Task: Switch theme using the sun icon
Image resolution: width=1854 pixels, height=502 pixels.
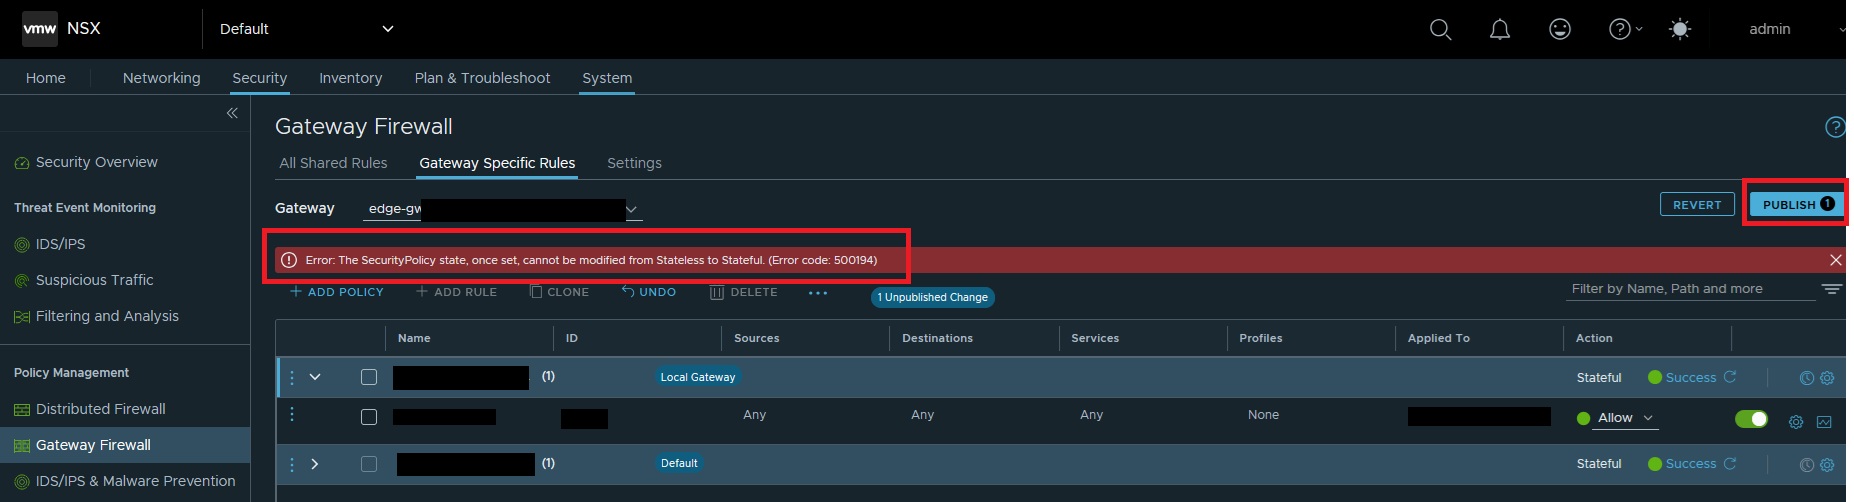Action: point(1680,29)
